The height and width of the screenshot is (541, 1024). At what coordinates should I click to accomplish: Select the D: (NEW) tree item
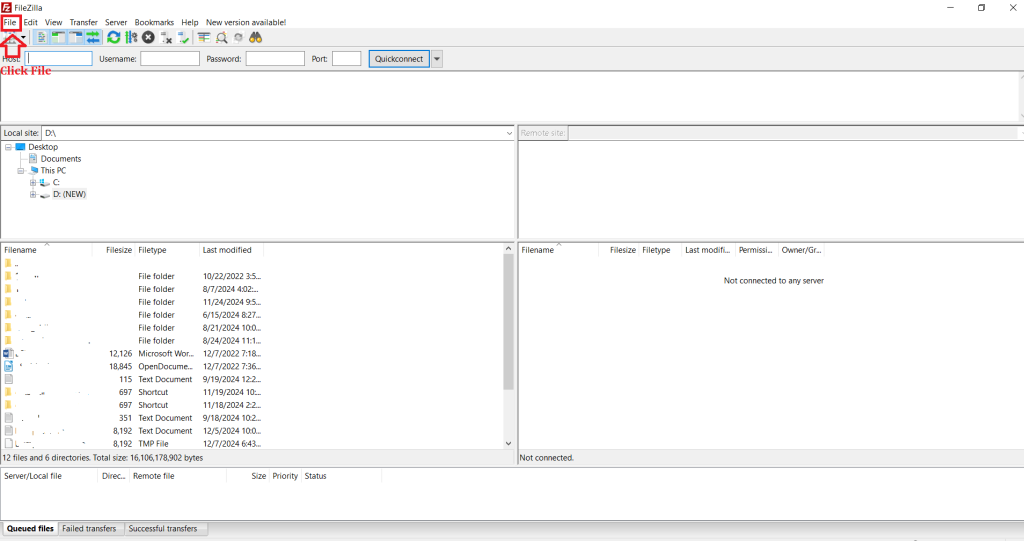(69, 195)
